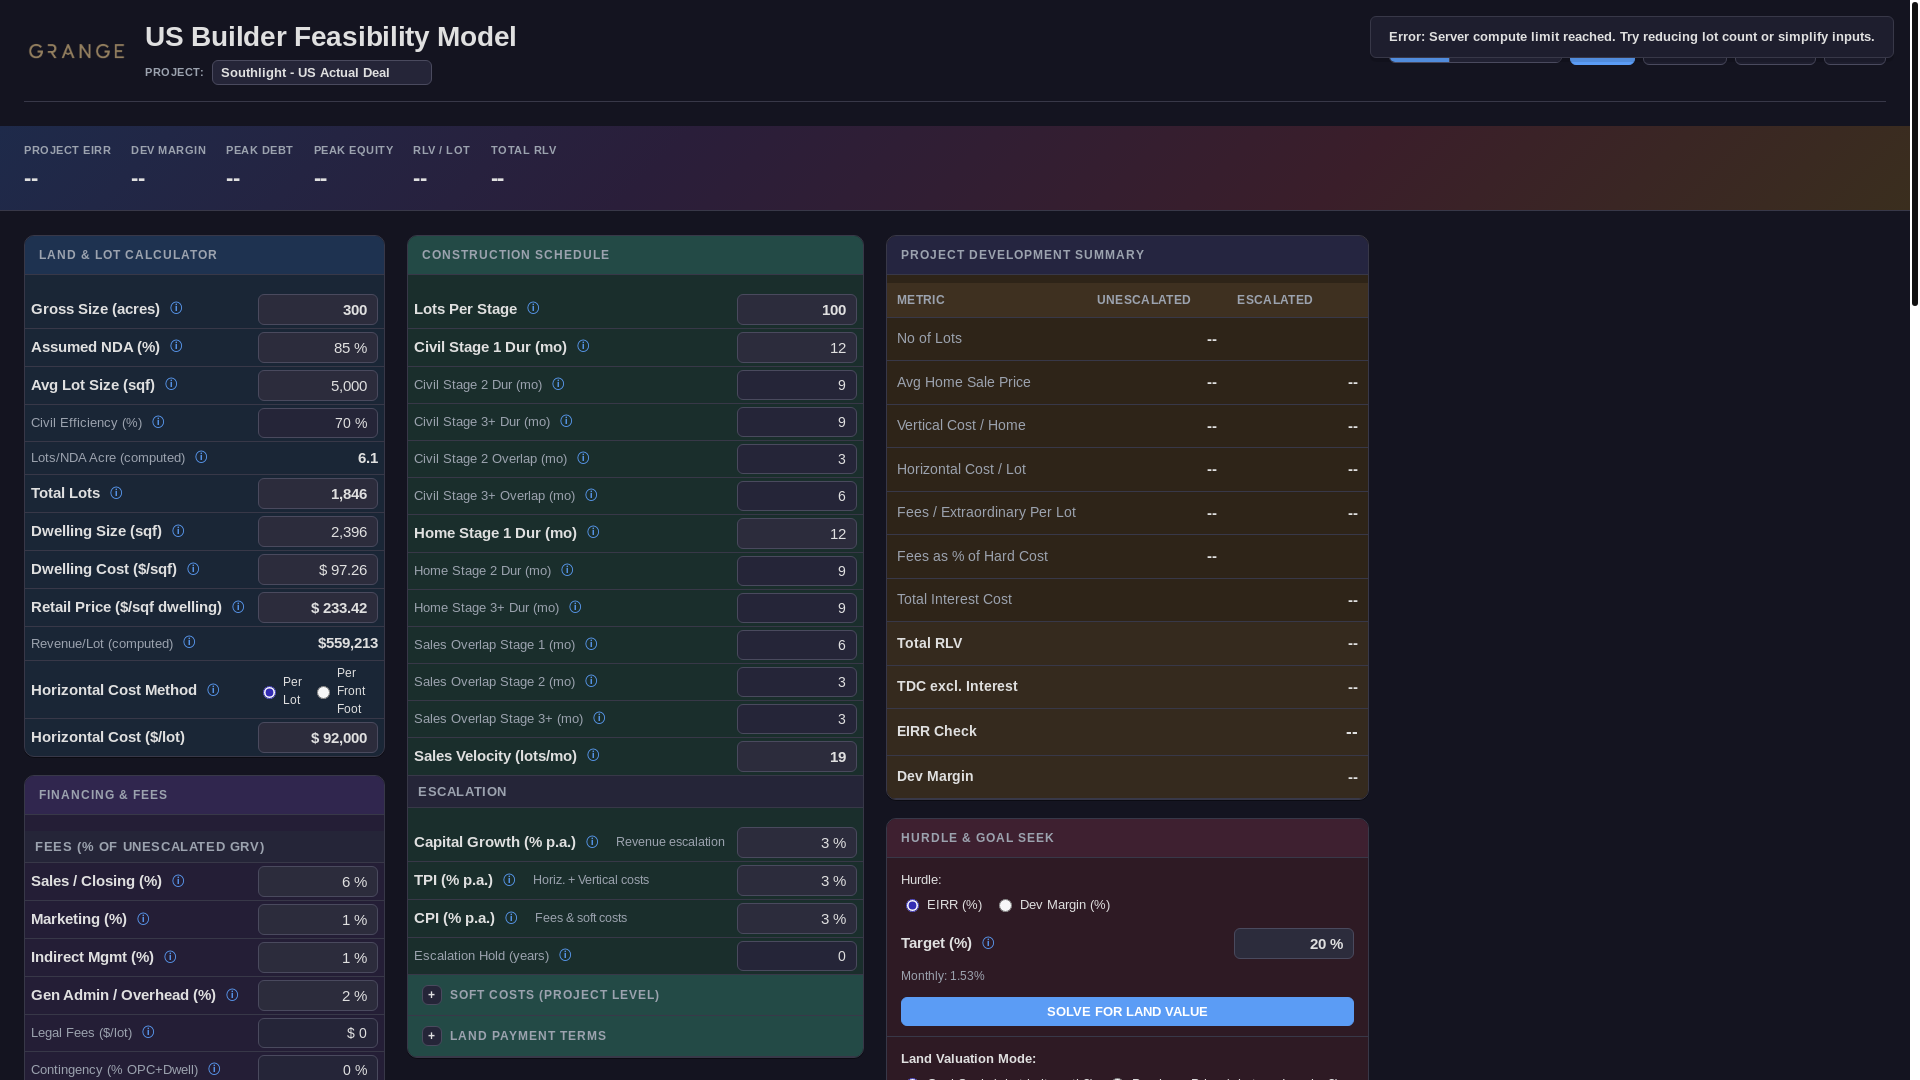Show info for Sales Overlap Stage 1 (mo)
The width and height of the screenshot is (1920, 1080).
(591, 644)
